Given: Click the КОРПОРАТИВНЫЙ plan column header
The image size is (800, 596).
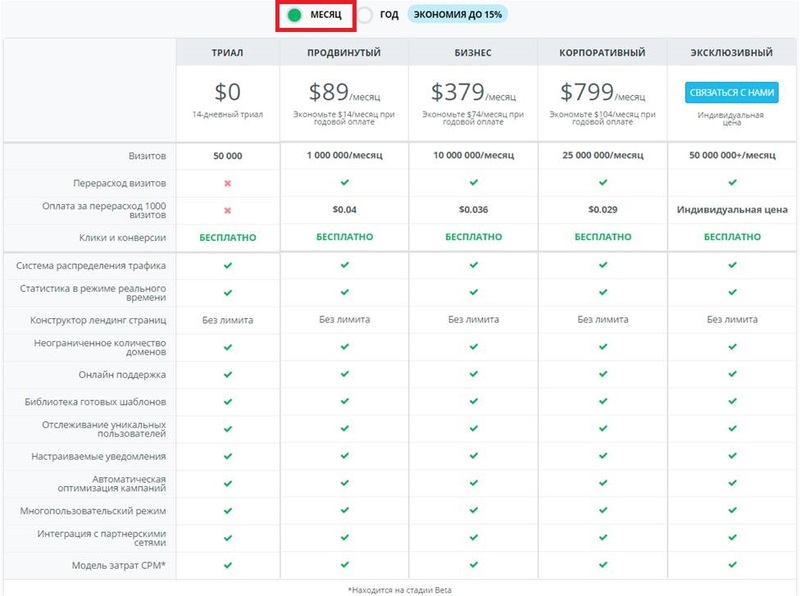Looking at the screenshot, I should (603, 53).
